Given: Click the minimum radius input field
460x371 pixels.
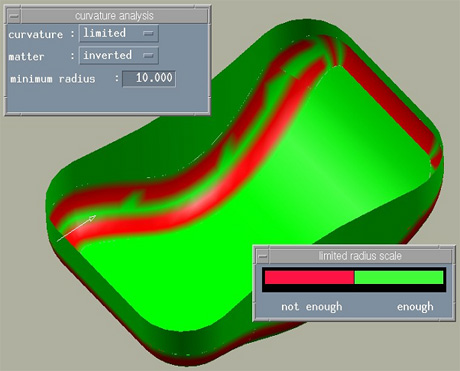Looking at the screenshot, I should (149, 79).
